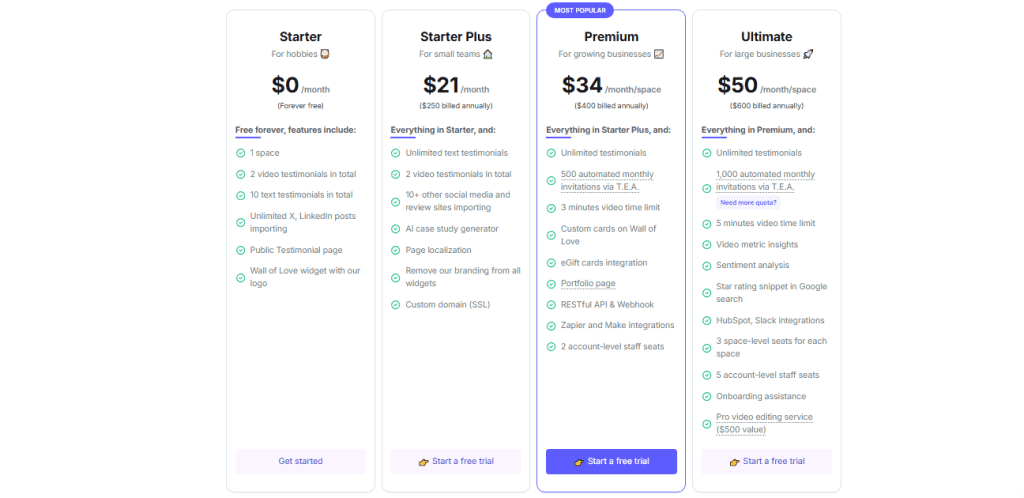Click the house emoji next to For small teams
Screen dimensions: 1024x498
pos(488,54)
